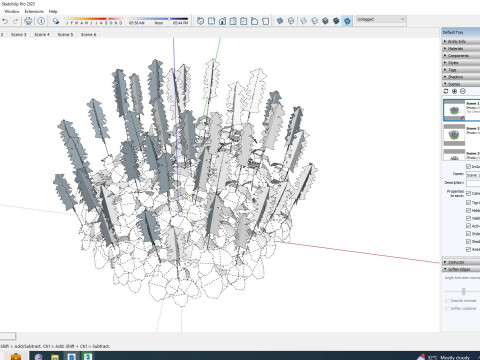480x360 pixels.
Task: Click Add Scene plus icon
Action: (x=454, y=91)
